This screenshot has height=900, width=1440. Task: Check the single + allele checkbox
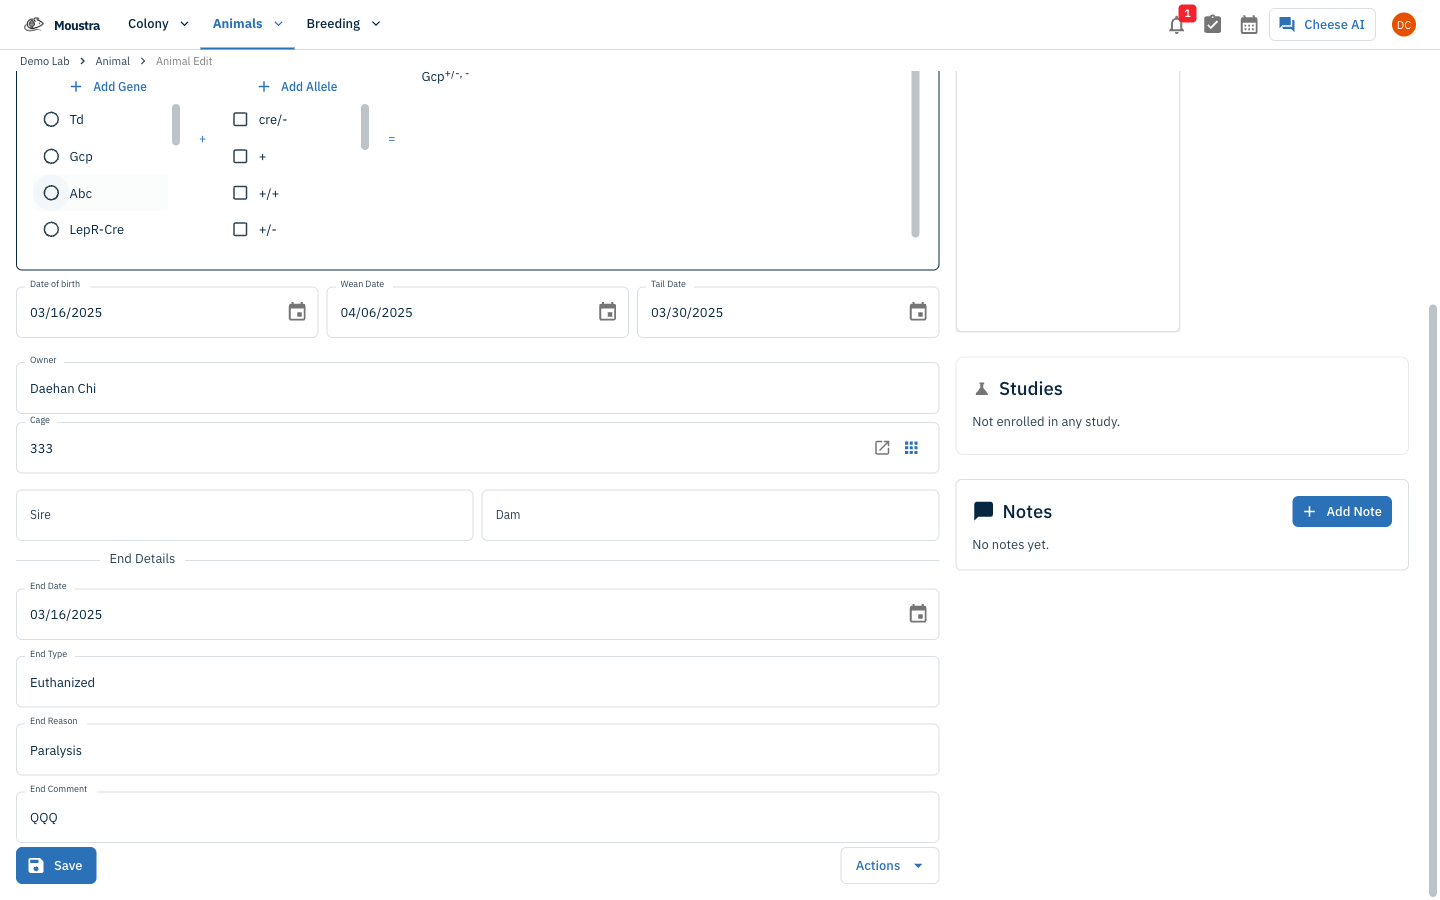point(240,156)
